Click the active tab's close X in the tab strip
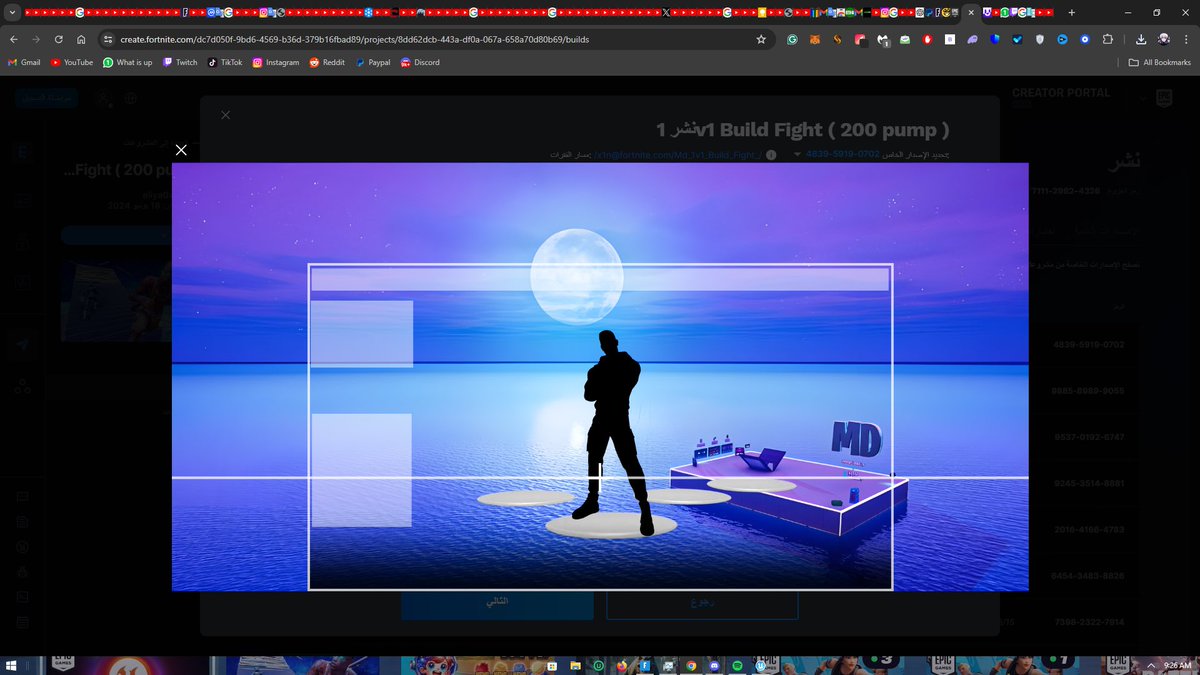The height and width of the screenshot is (675, 1200). pyautogui.click(x=971, y=13)
